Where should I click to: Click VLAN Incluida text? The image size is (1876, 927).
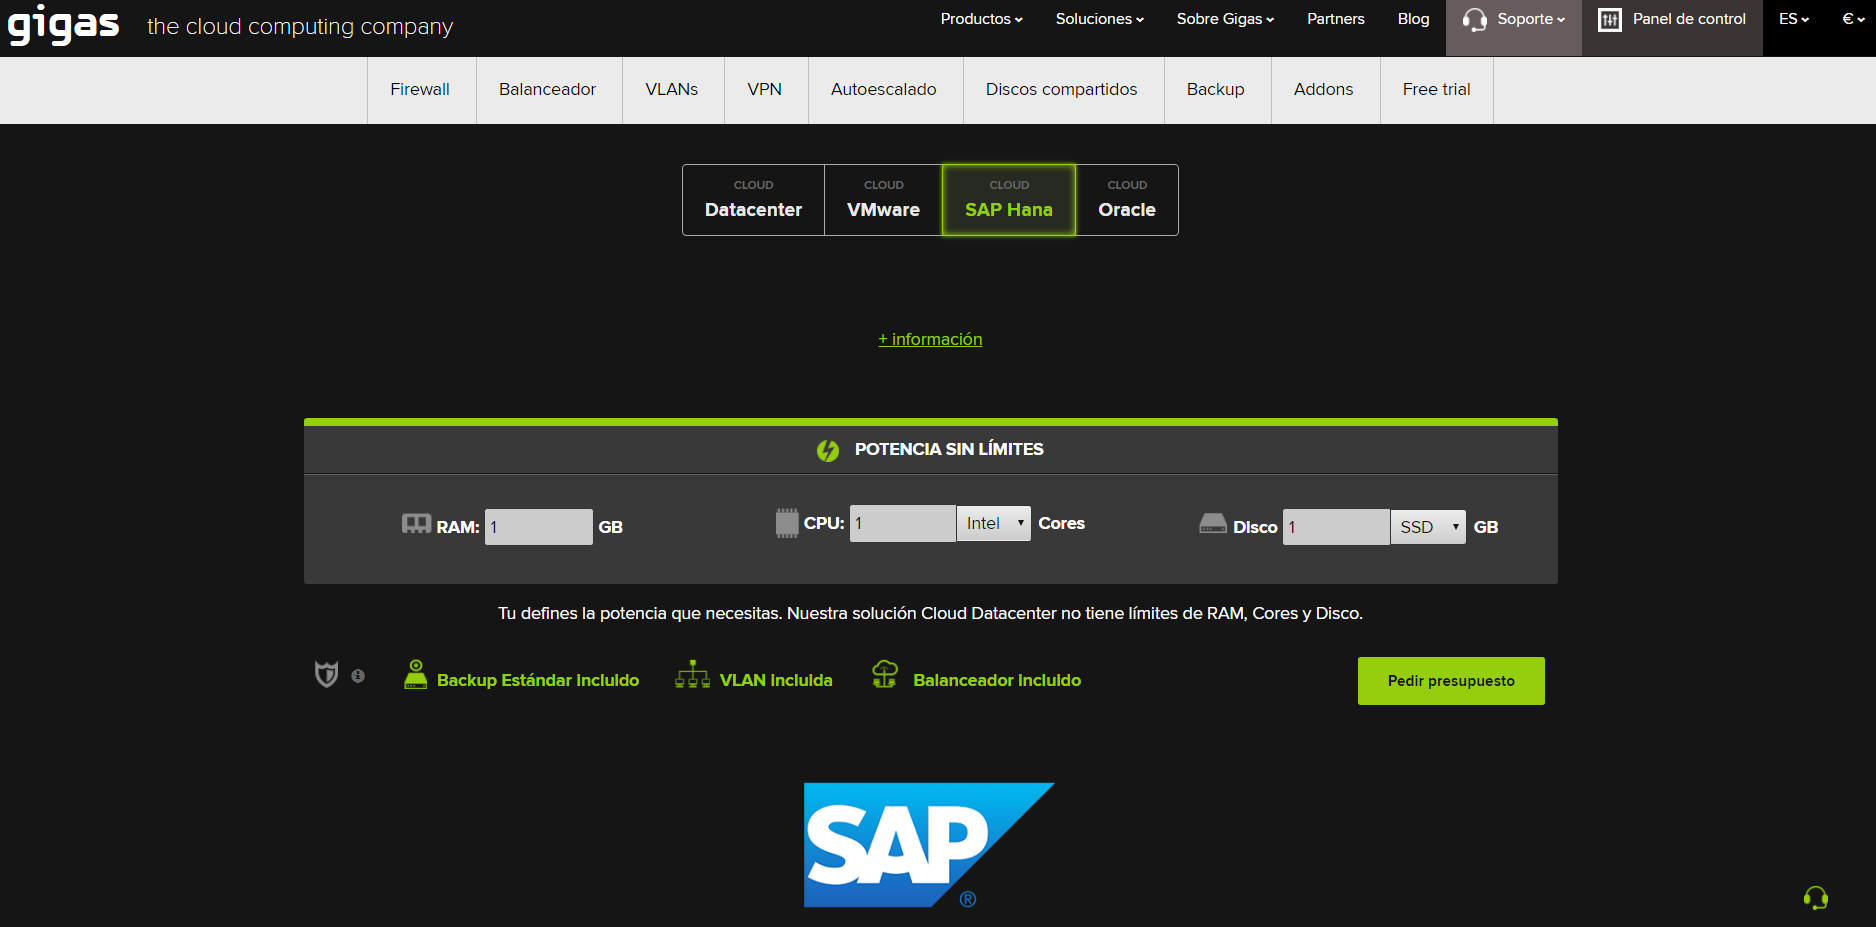tap(776, 680)
